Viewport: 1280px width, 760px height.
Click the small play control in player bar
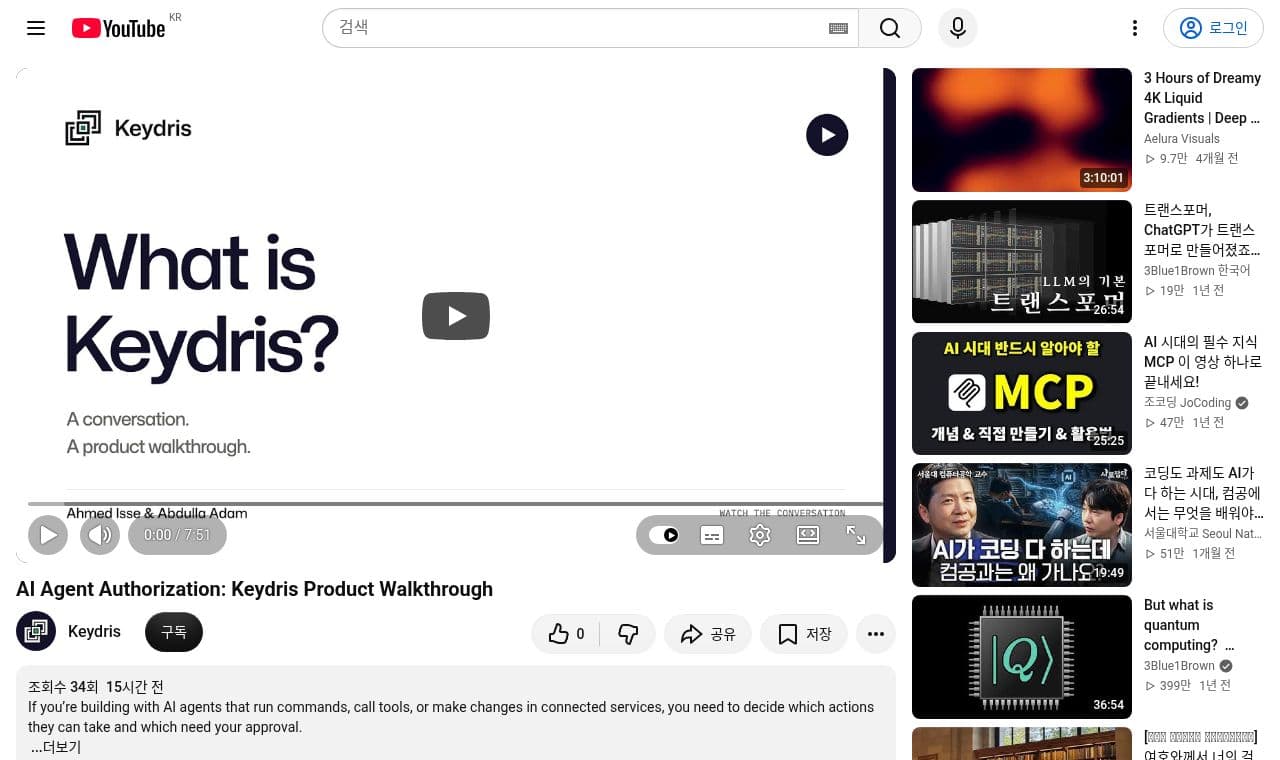(48, 535)
